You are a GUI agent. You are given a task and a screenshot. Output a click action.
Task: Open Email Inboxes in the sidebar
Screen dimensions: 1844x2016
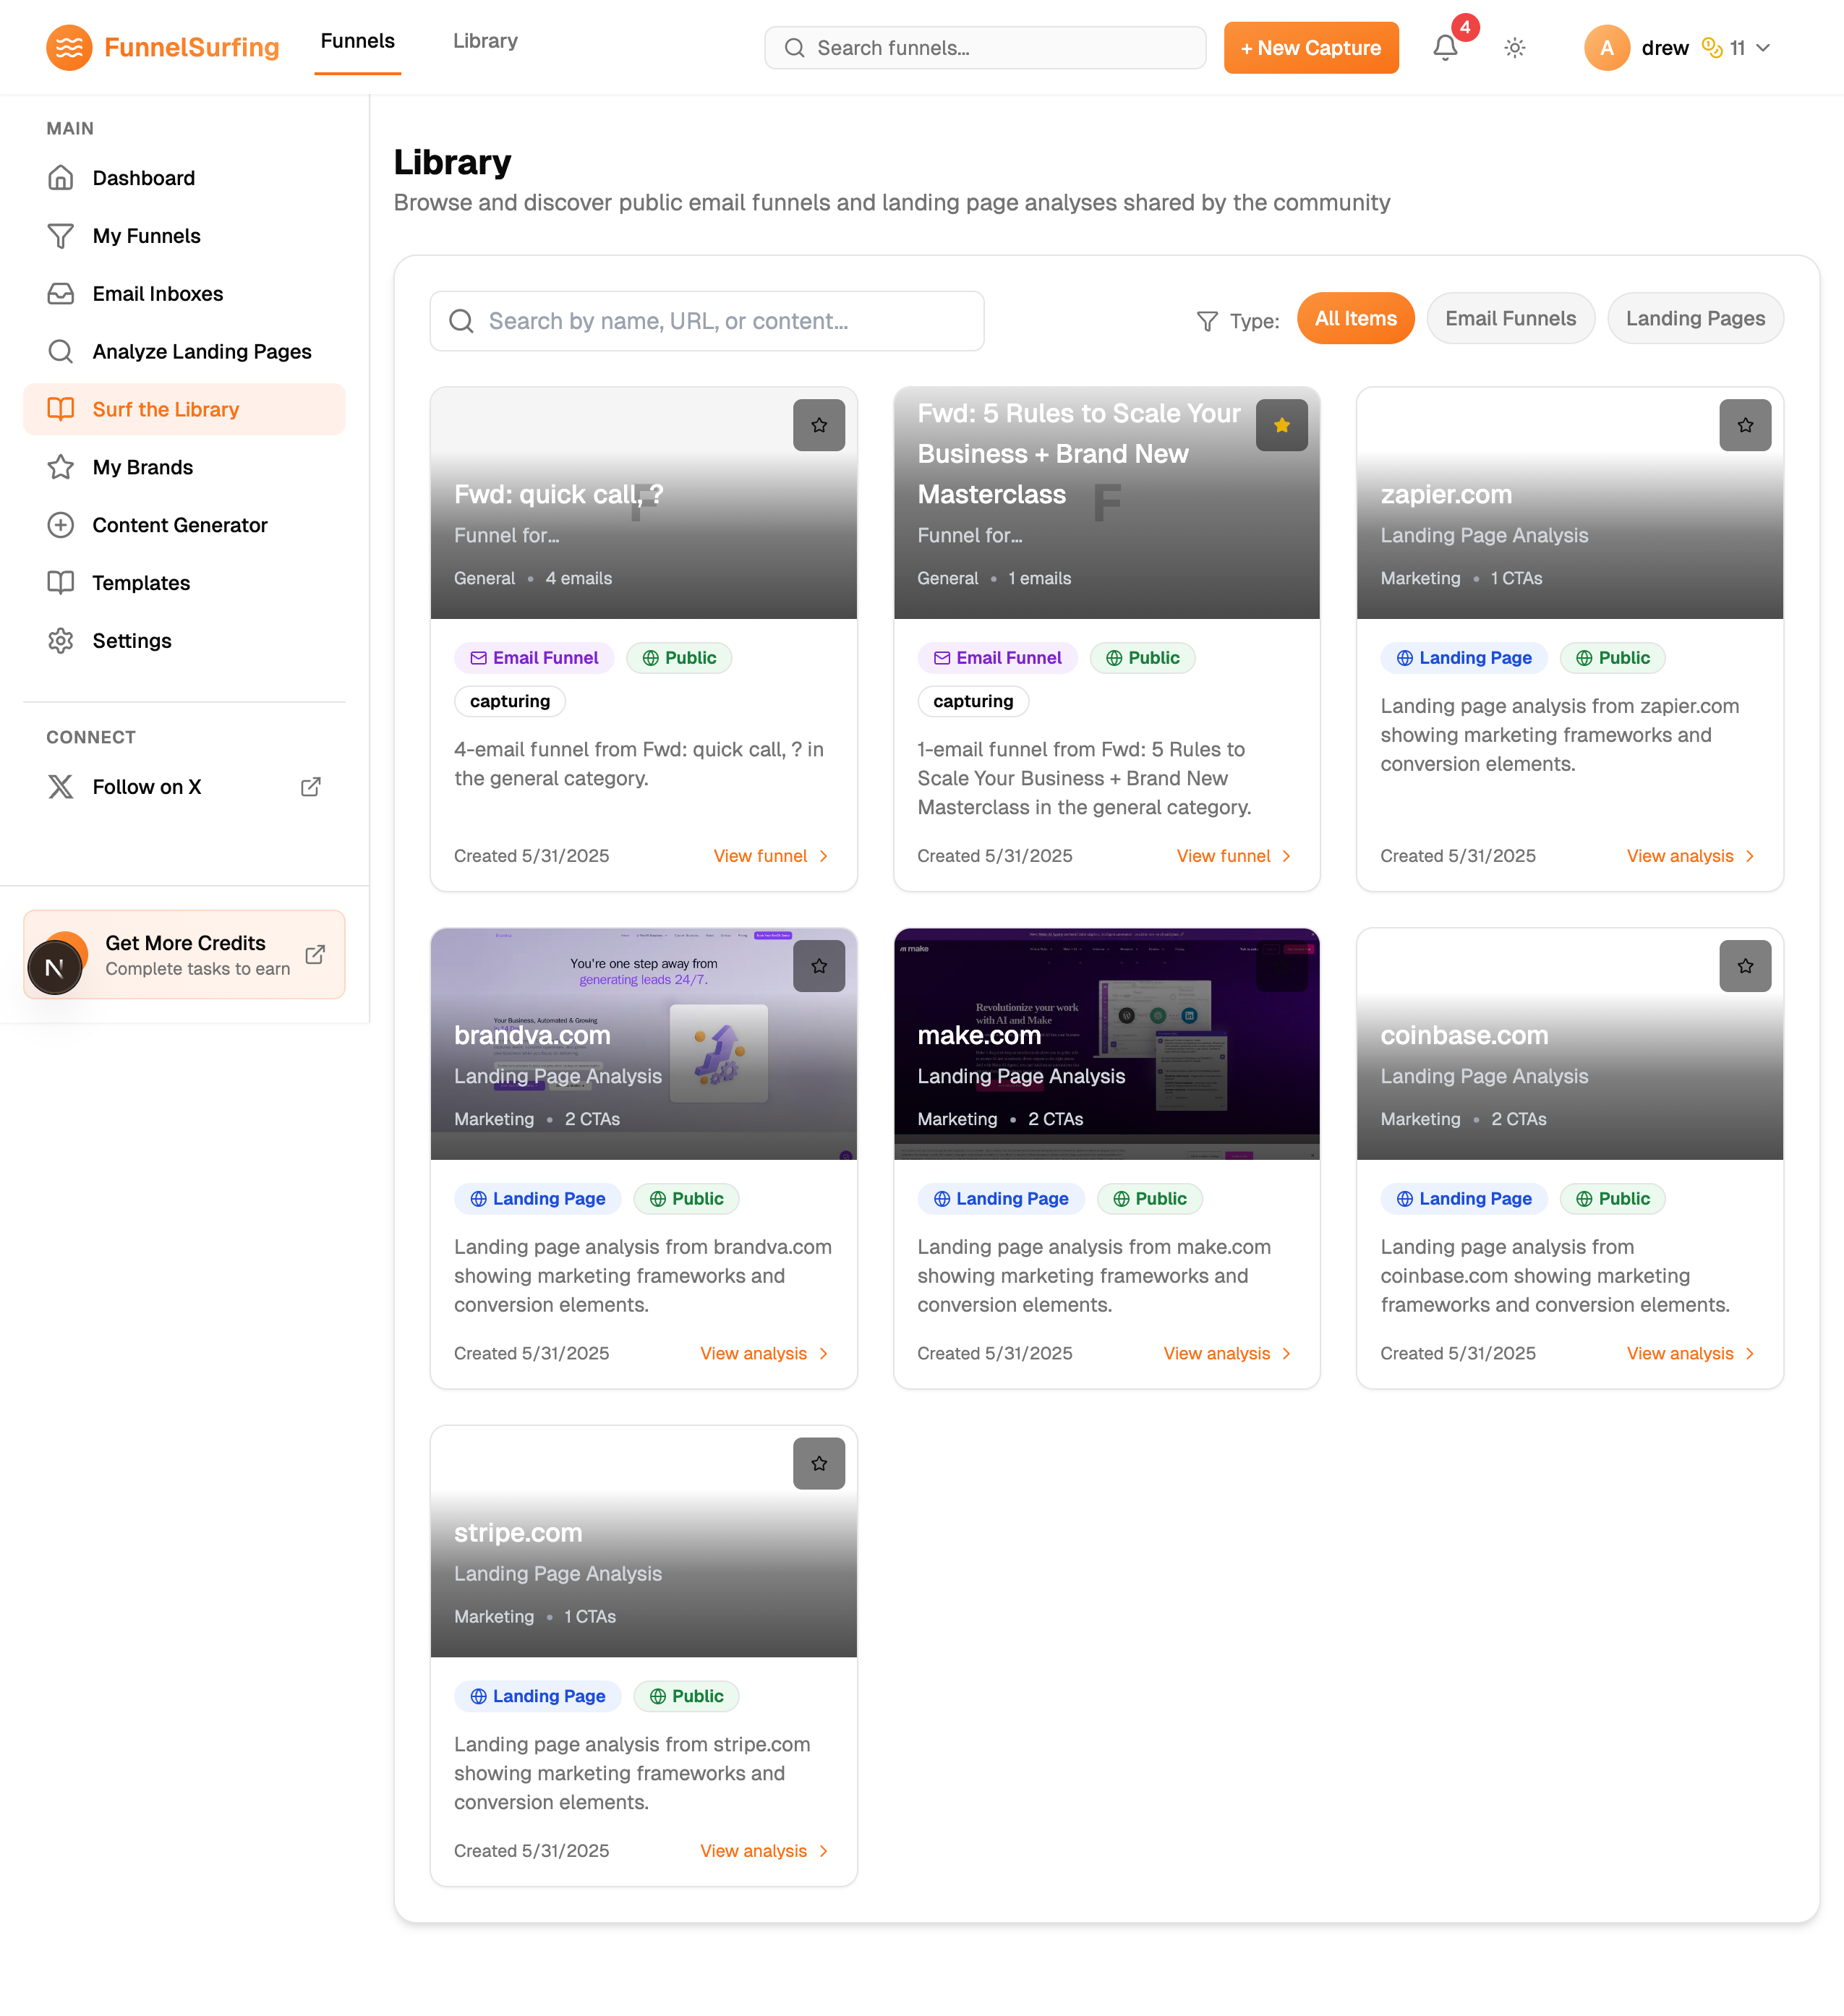(x=184, y=294)
